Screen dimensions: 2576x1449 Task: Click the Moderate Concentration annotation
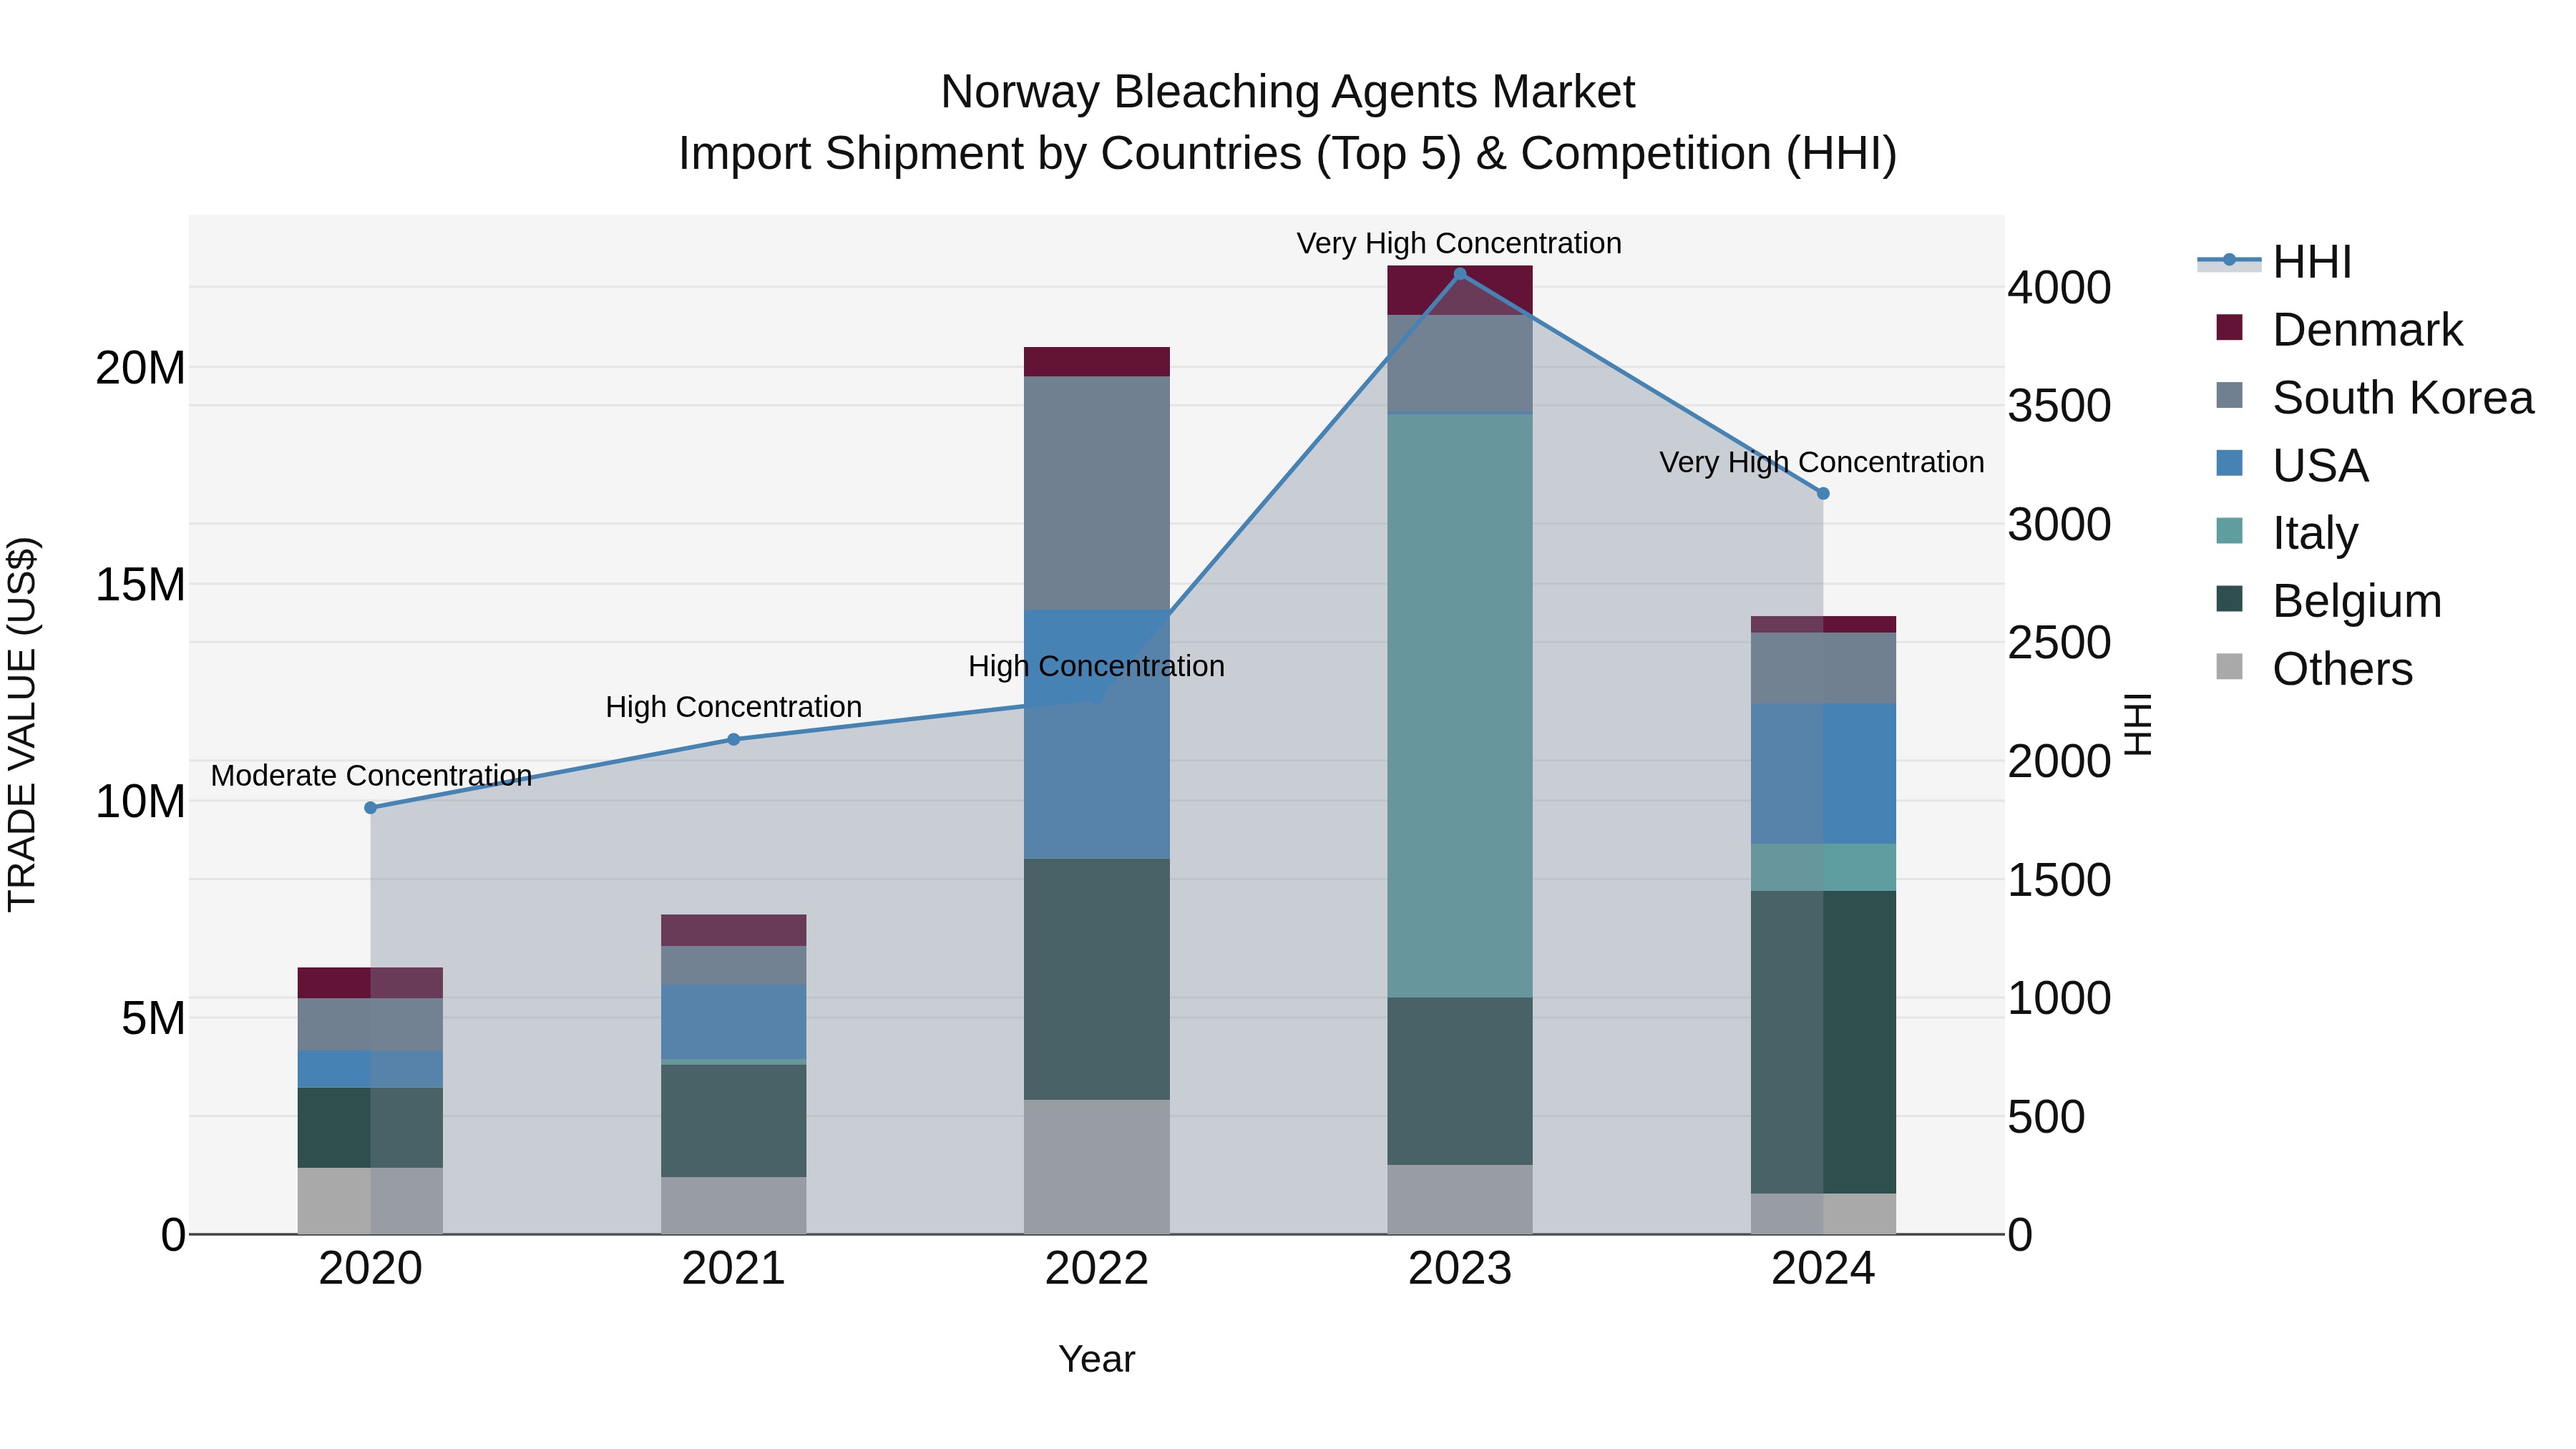click(x=371, y=776)
